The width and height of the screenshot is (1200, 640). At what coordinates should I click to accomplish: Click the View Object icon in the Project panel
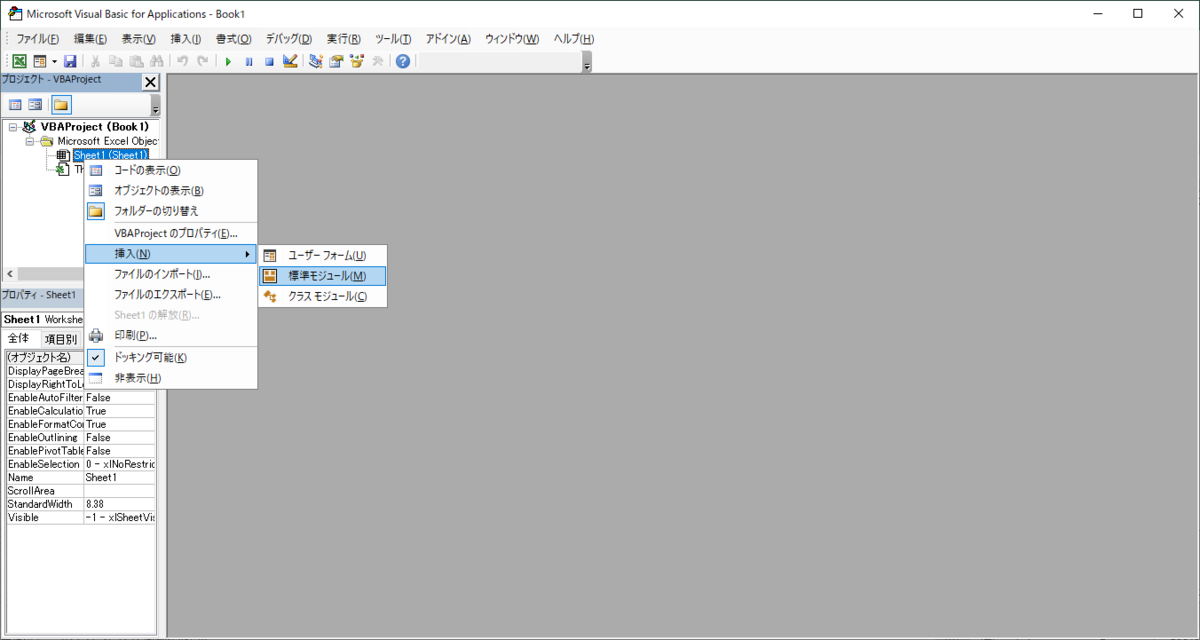pyautogui.click(x=36, y=105)
